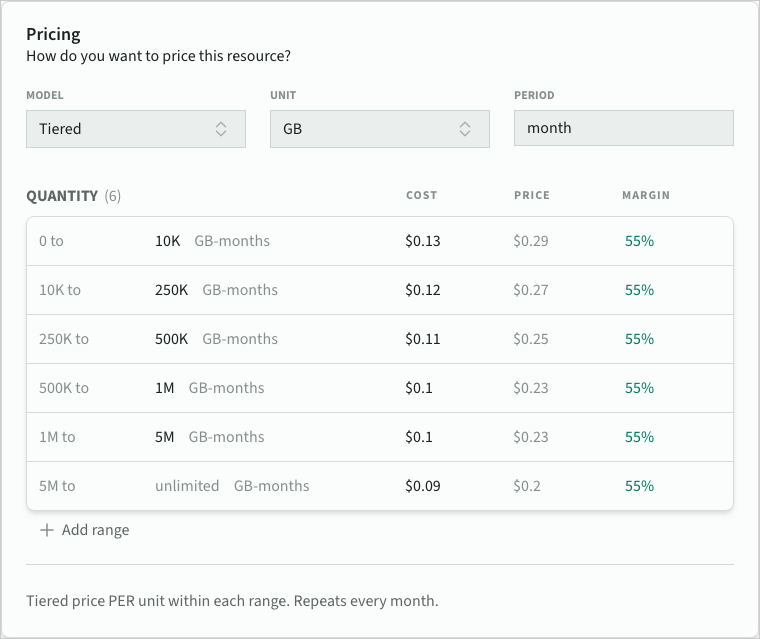Change the 500K tier upper limit
Image resolution: width=760 pixels, height=639 pixels.
(171, 339)
